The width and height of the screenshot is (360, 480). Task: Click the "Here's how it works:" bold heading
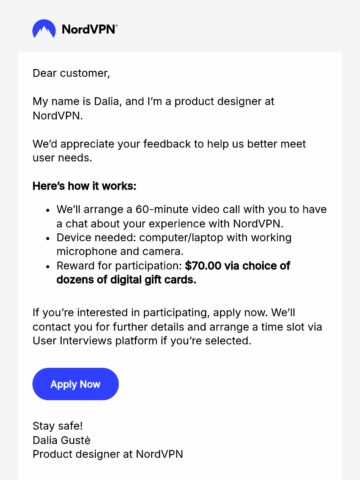[84, 186]
